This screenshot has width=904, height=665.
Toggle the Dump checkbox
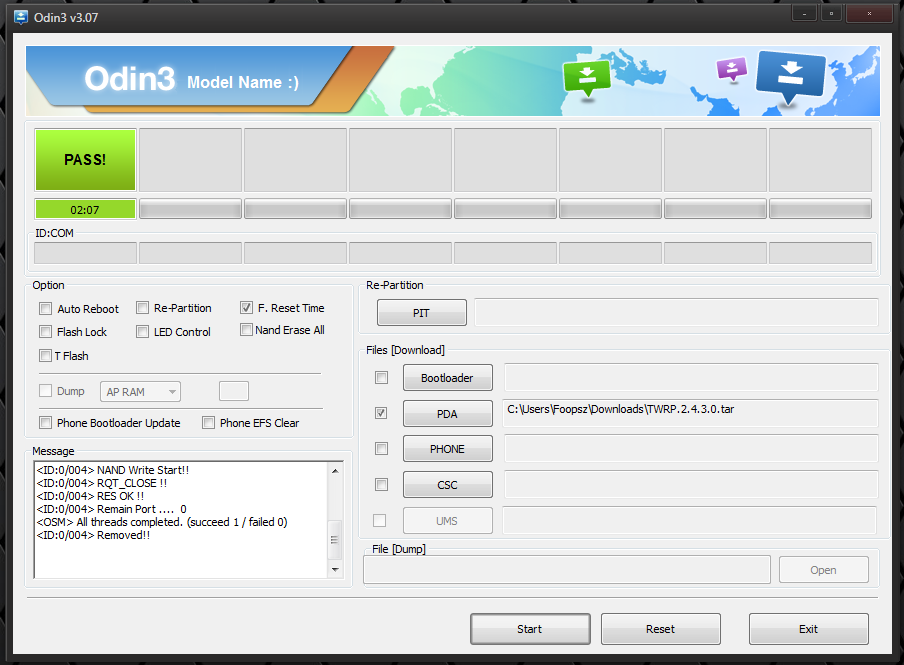point(46,390)
